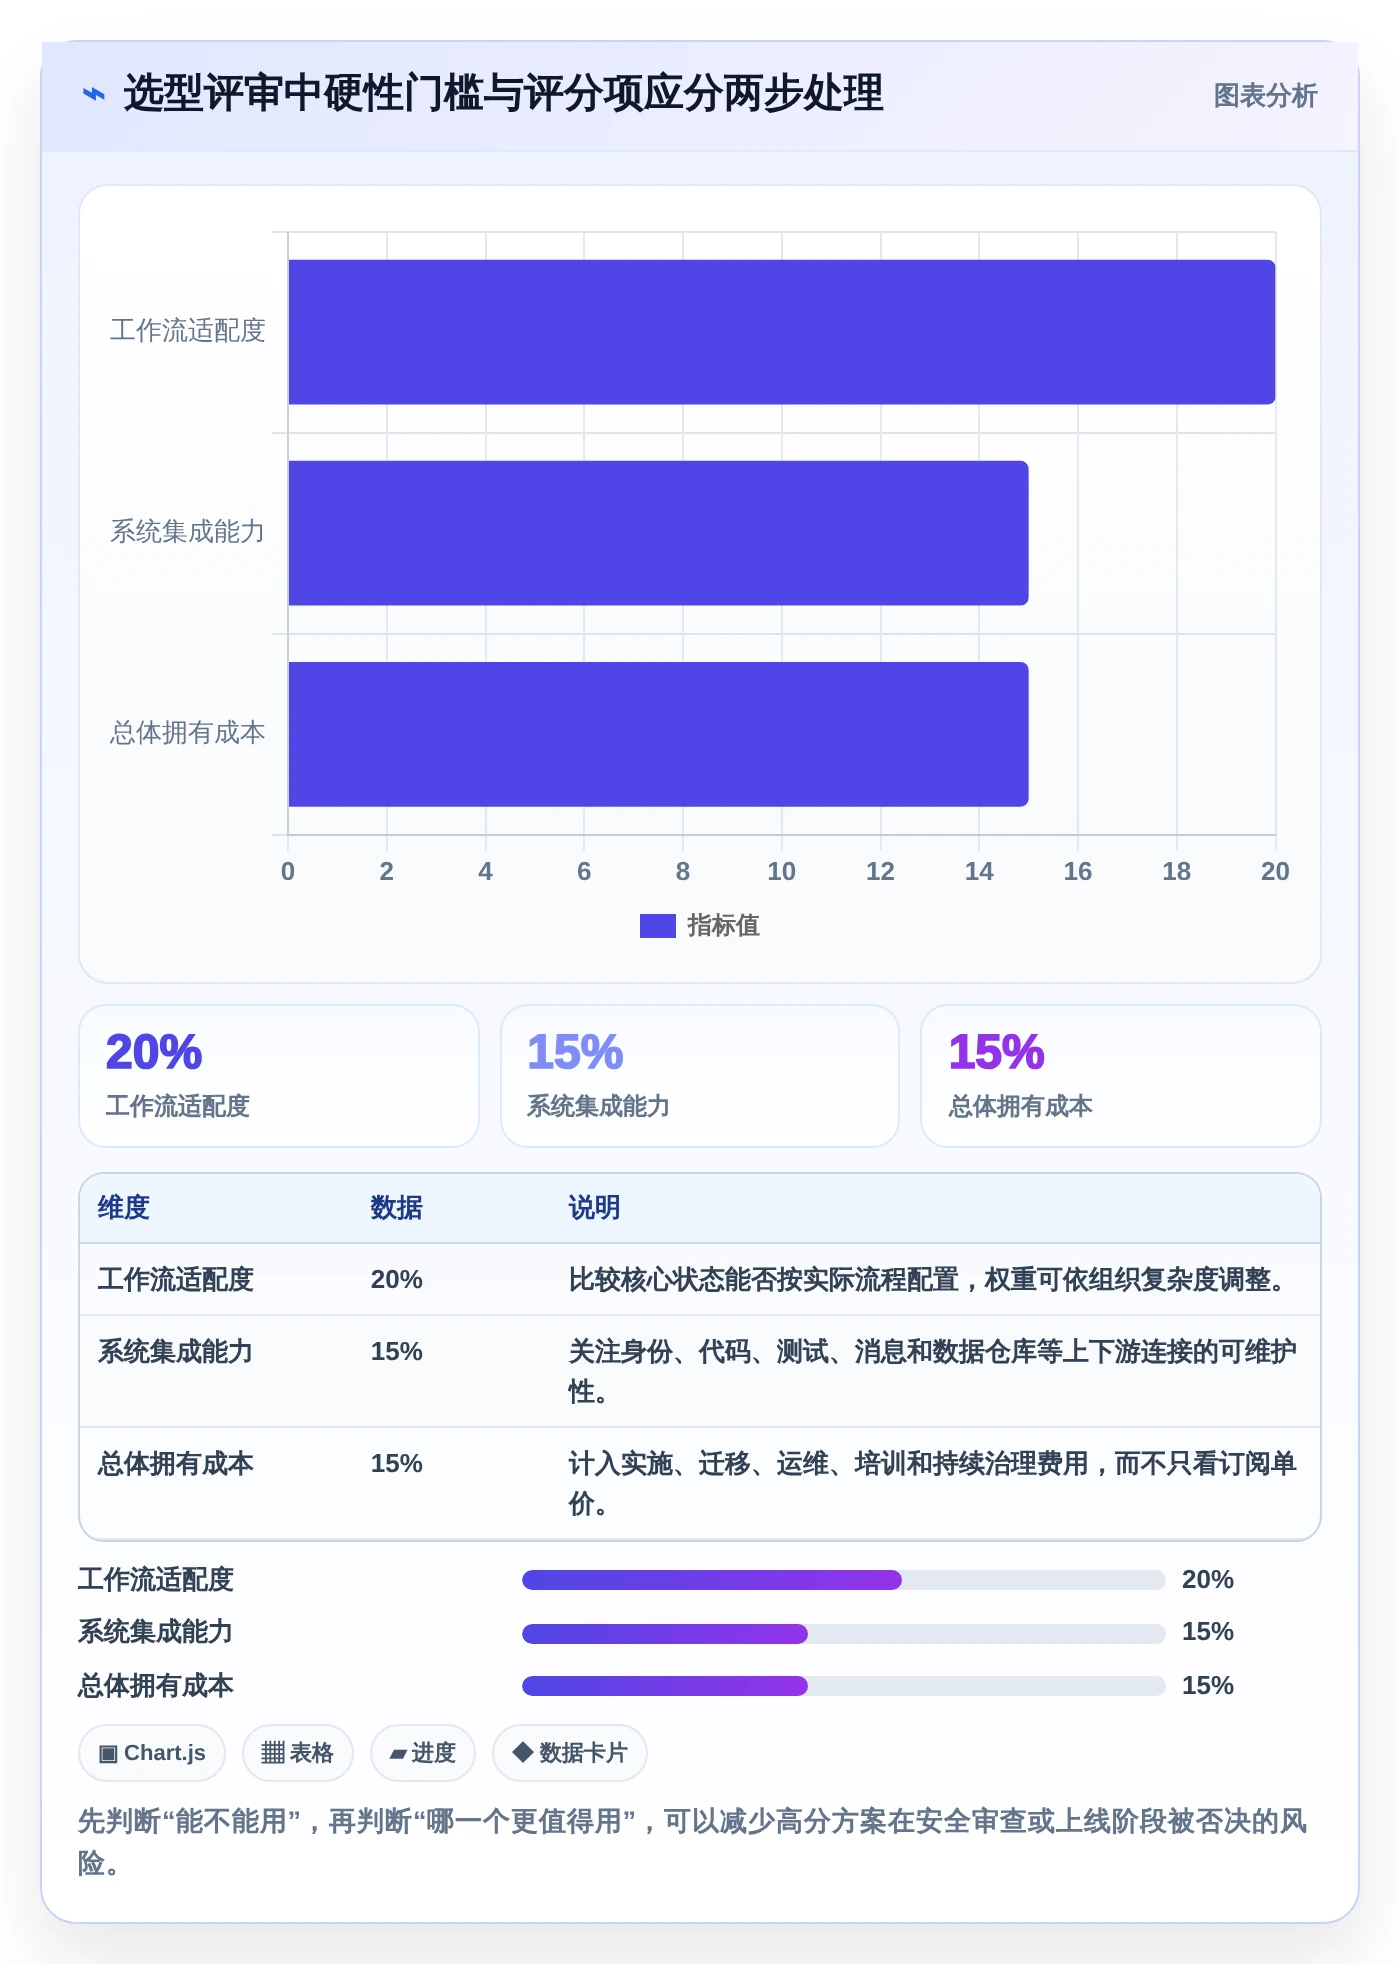Click the 数据 column header

397,1208
